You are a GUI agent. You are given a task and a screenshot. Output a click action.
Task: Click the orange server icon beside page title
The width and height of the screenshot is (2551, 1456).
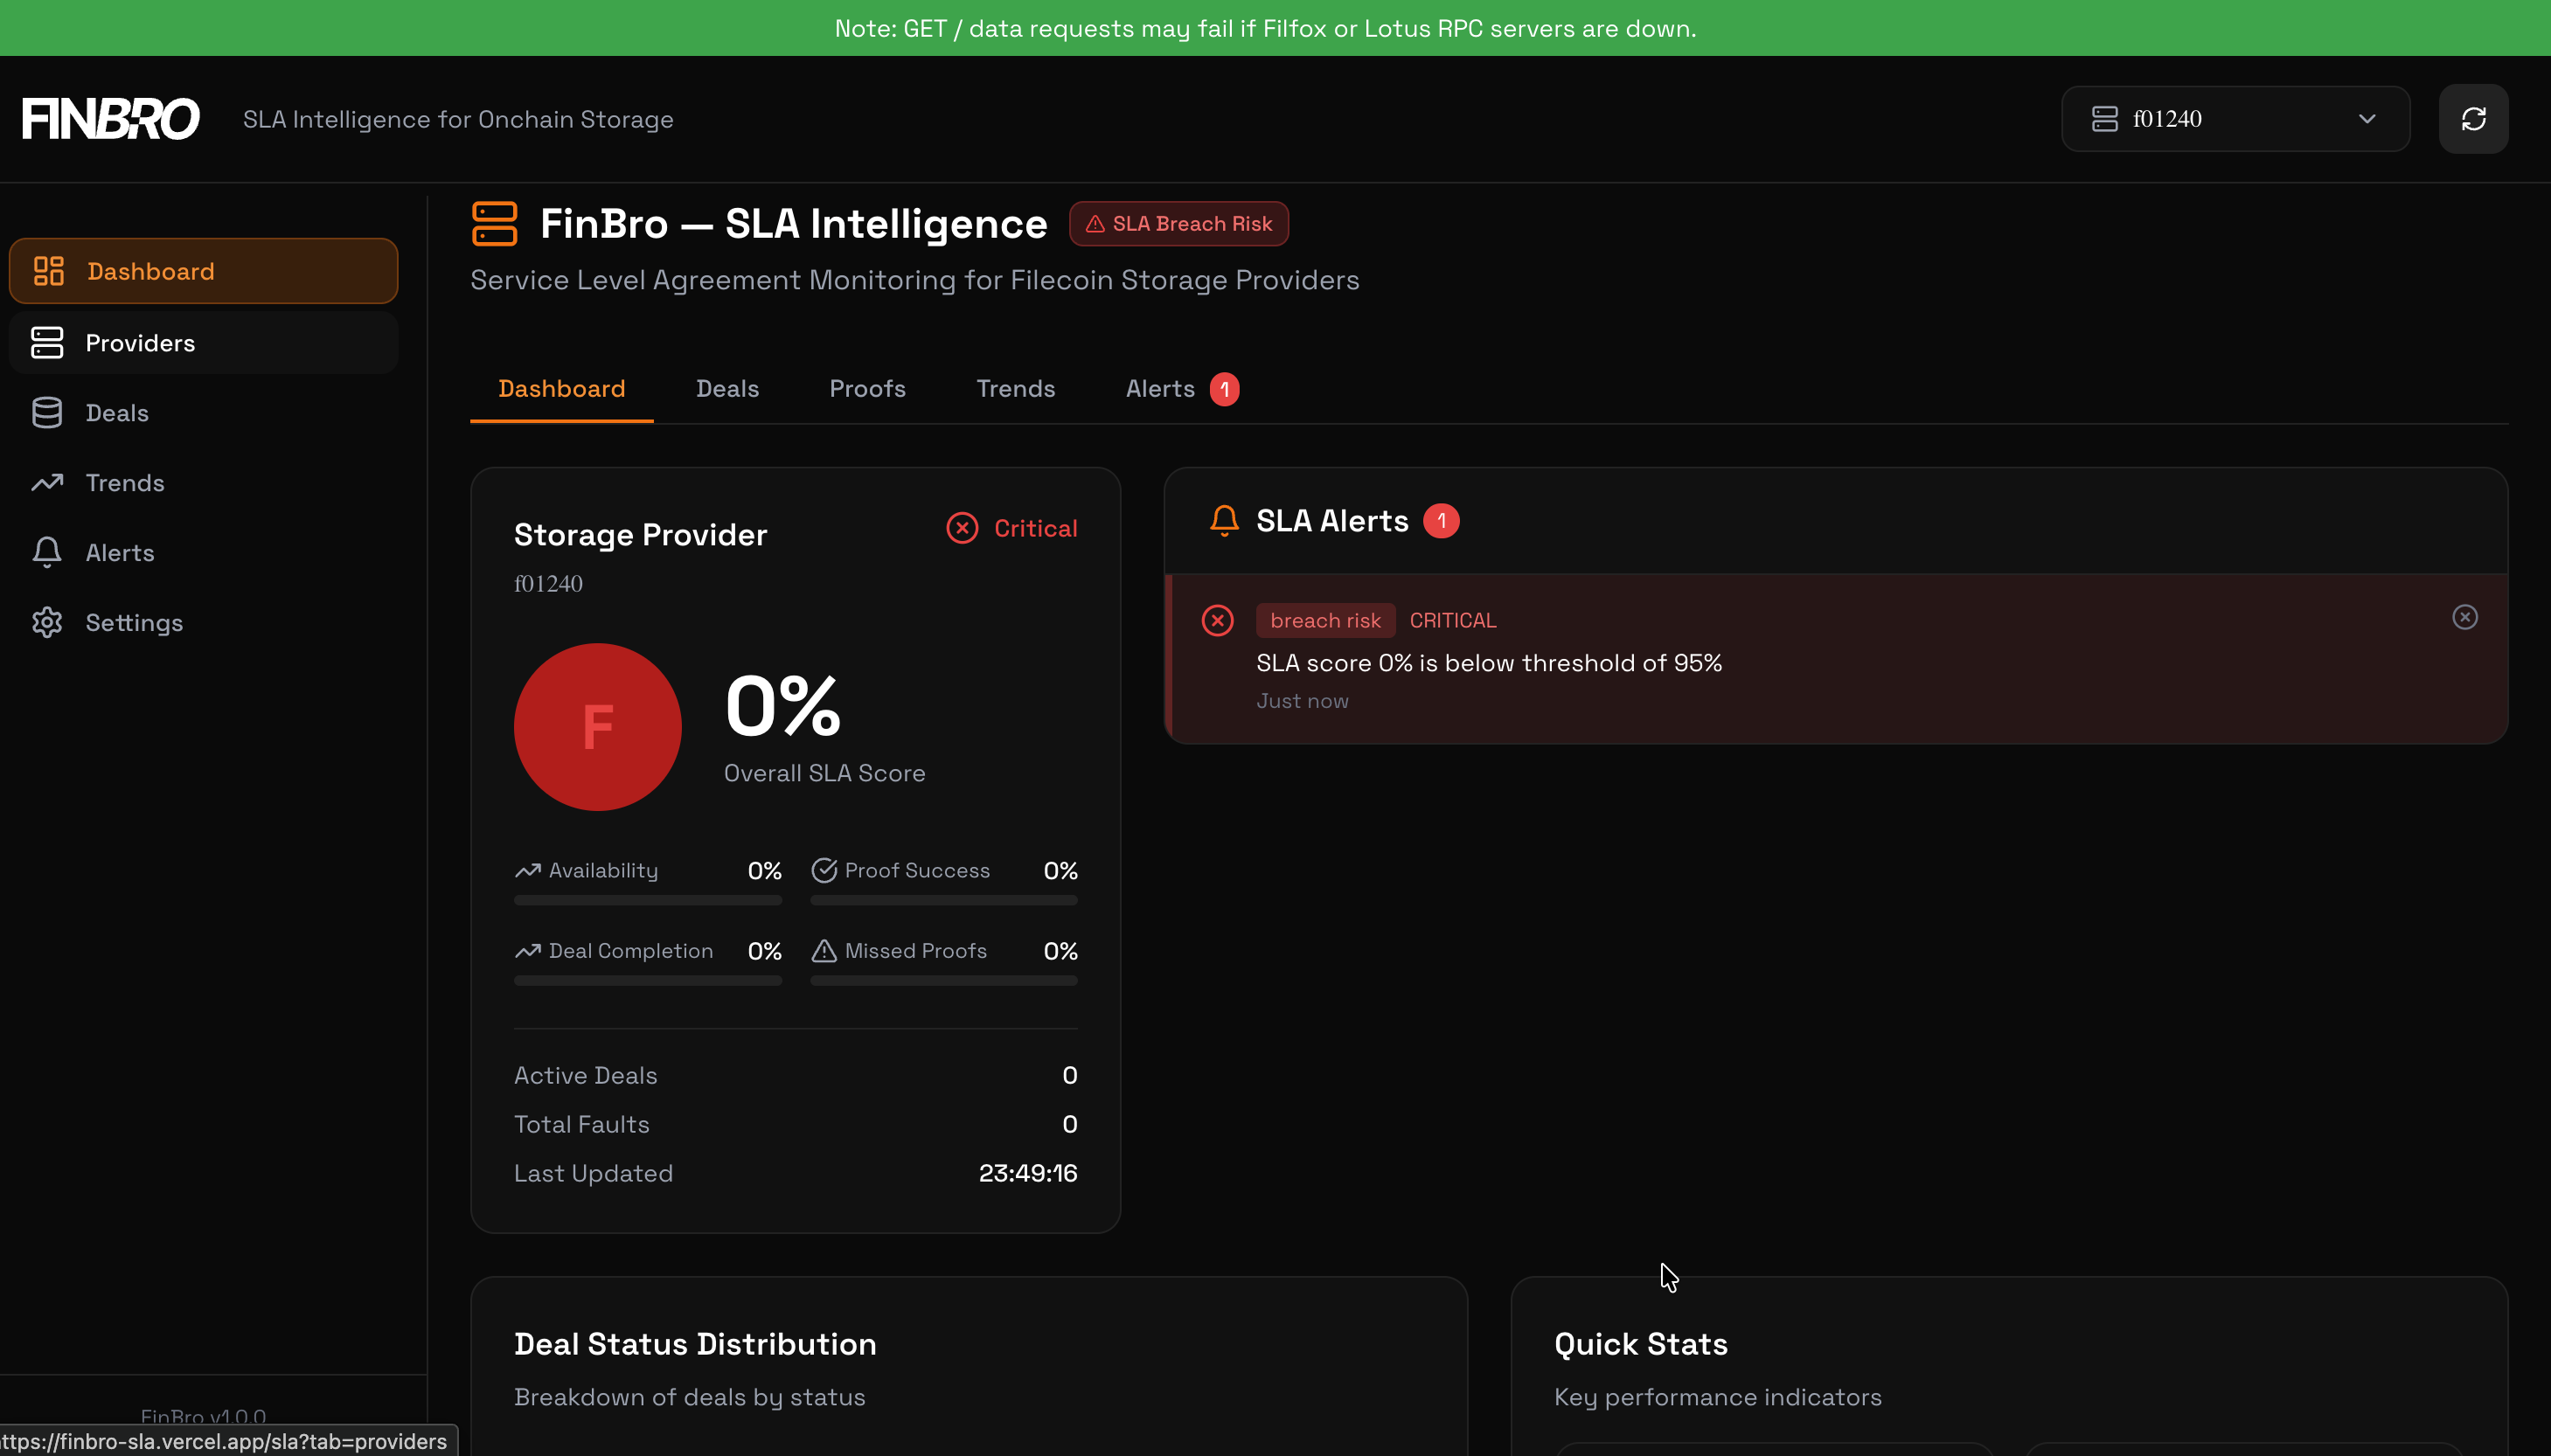click(494, 224)
